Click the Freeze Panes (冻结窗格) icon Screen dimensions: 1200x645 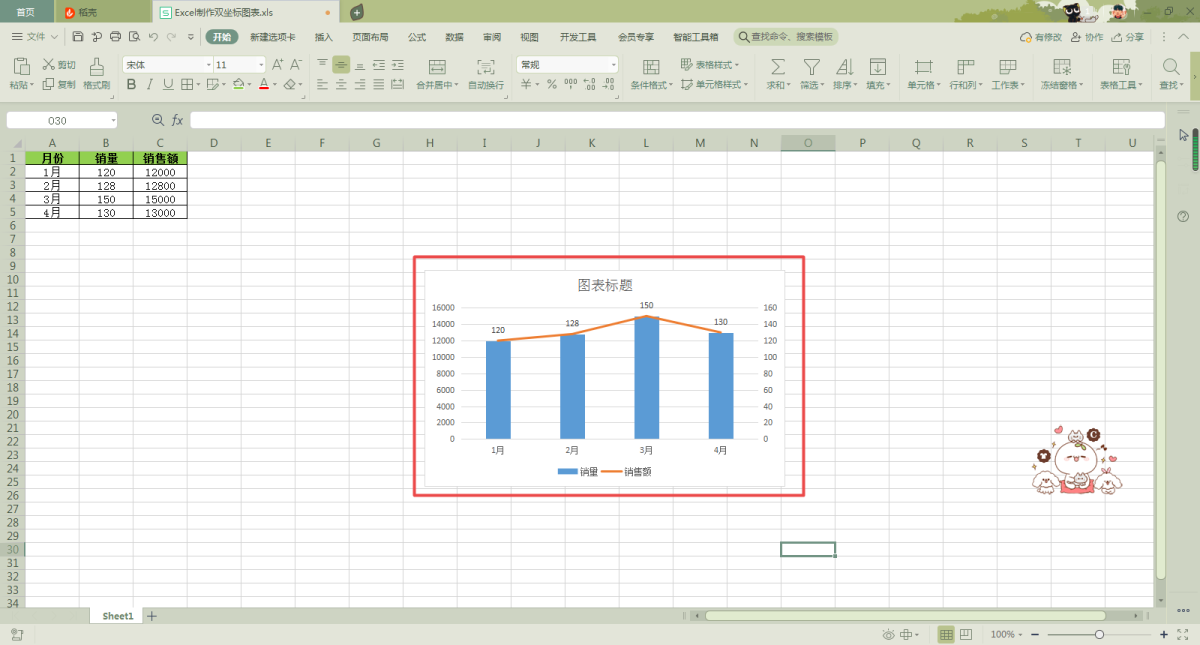tap(1062, 67)
